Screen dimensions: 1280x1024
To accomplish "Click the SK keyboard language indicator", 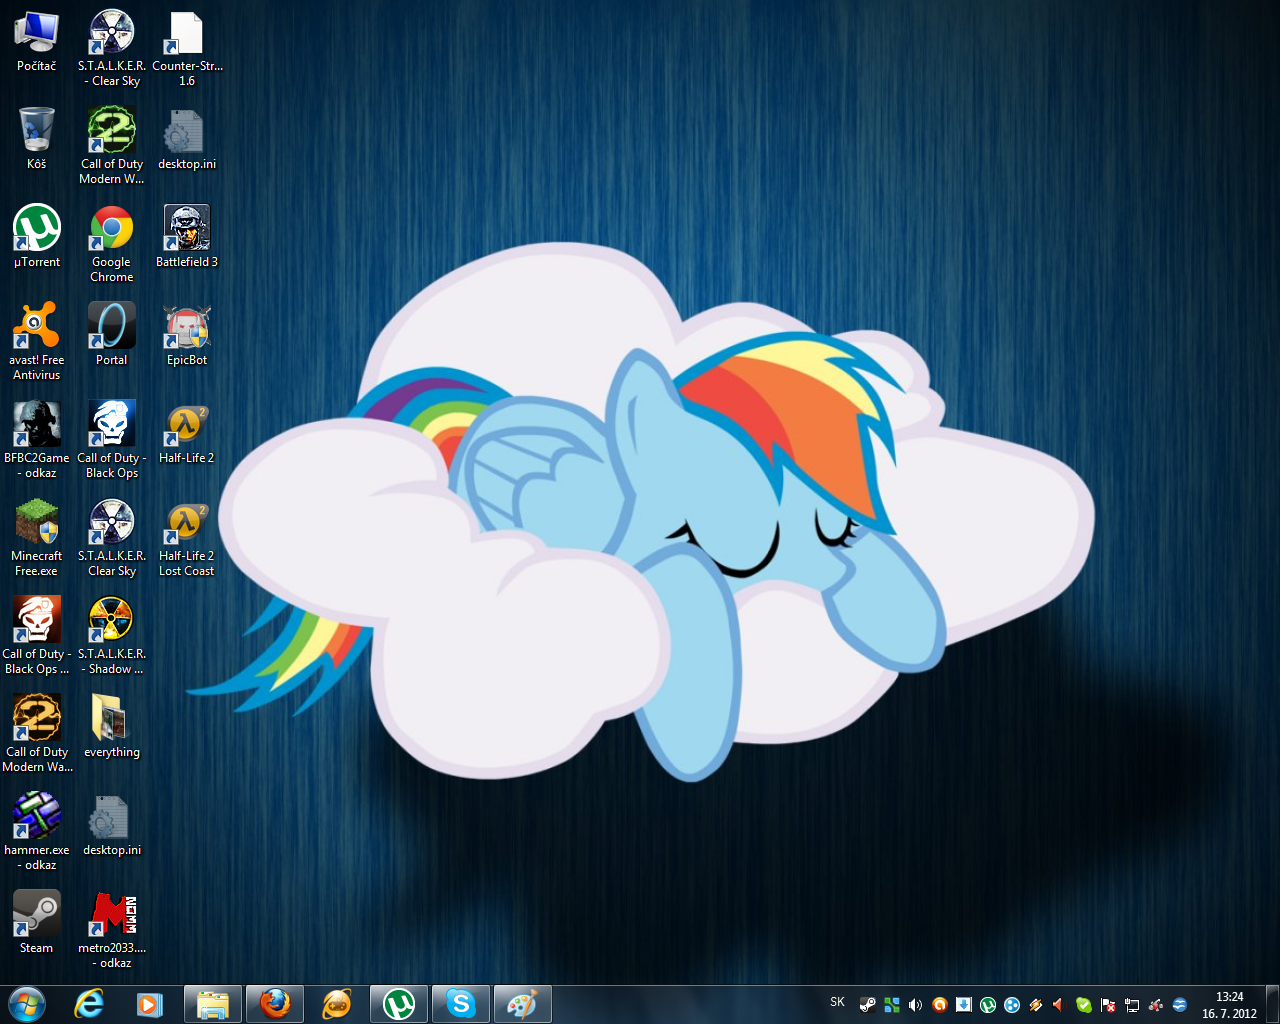I will pos(837,1002).
